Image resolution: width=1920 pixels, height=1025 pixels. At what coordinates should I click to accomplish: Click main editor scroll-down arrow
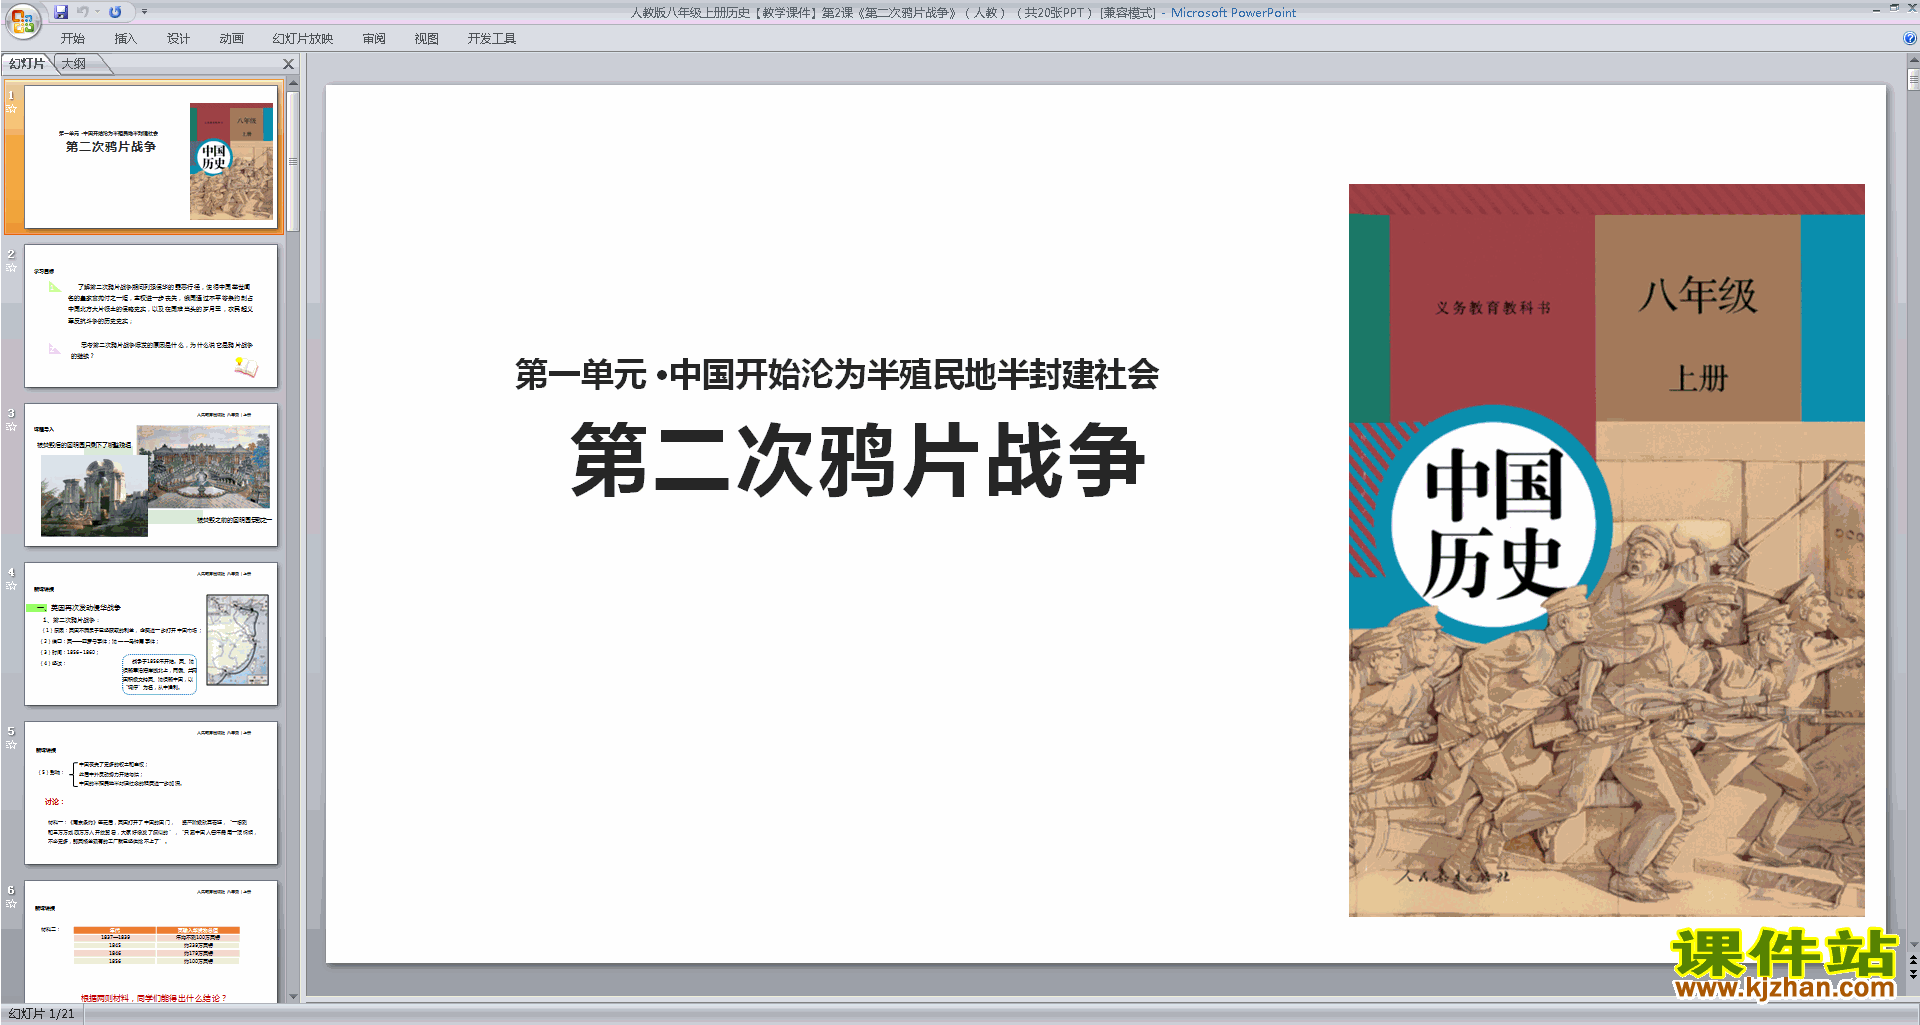click(x=1913, y=945)
